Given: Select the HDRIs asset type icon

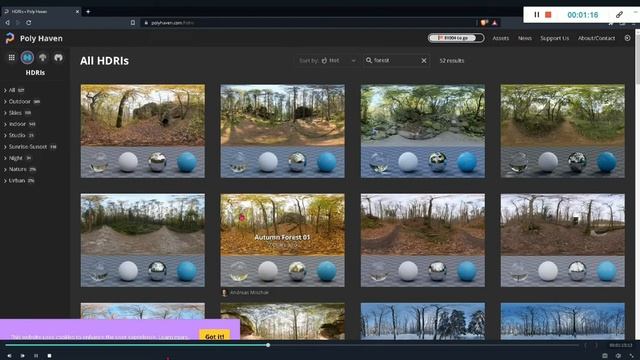Looking at the screenshot, I should point(27,58).
